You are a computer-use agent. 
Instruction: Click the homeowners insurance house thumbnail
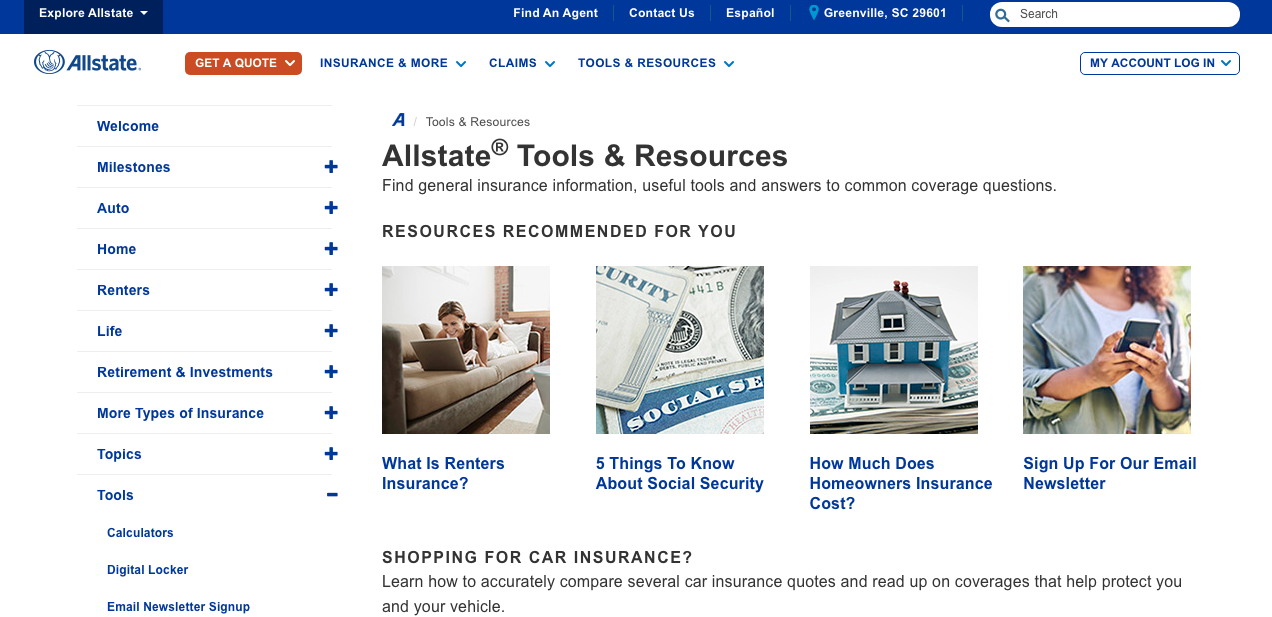[893, 349]
